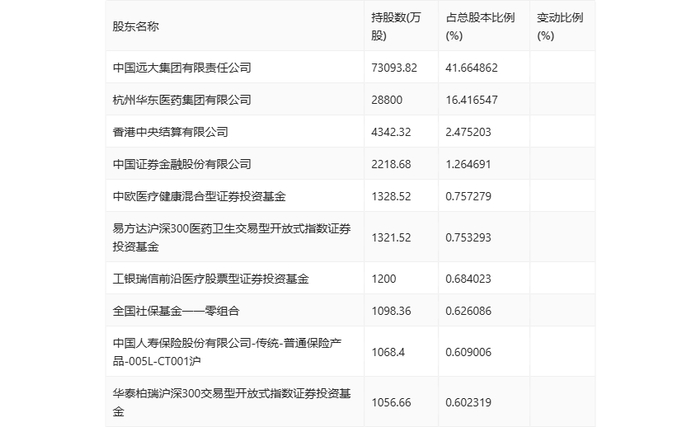The height and width of the screenshot is (427, 700).
Task: Click the 持股数(万股) column header
Action: point(396,26)
